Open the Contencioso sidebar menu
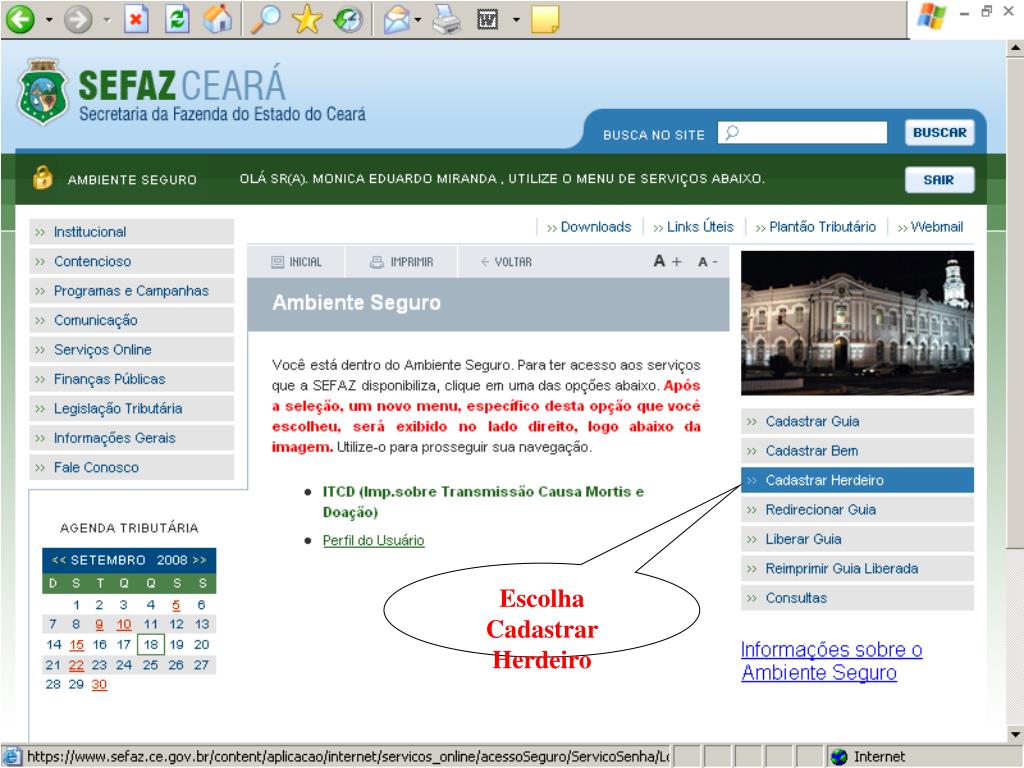This screenshot has height=768, width=1024. (131, 261)
